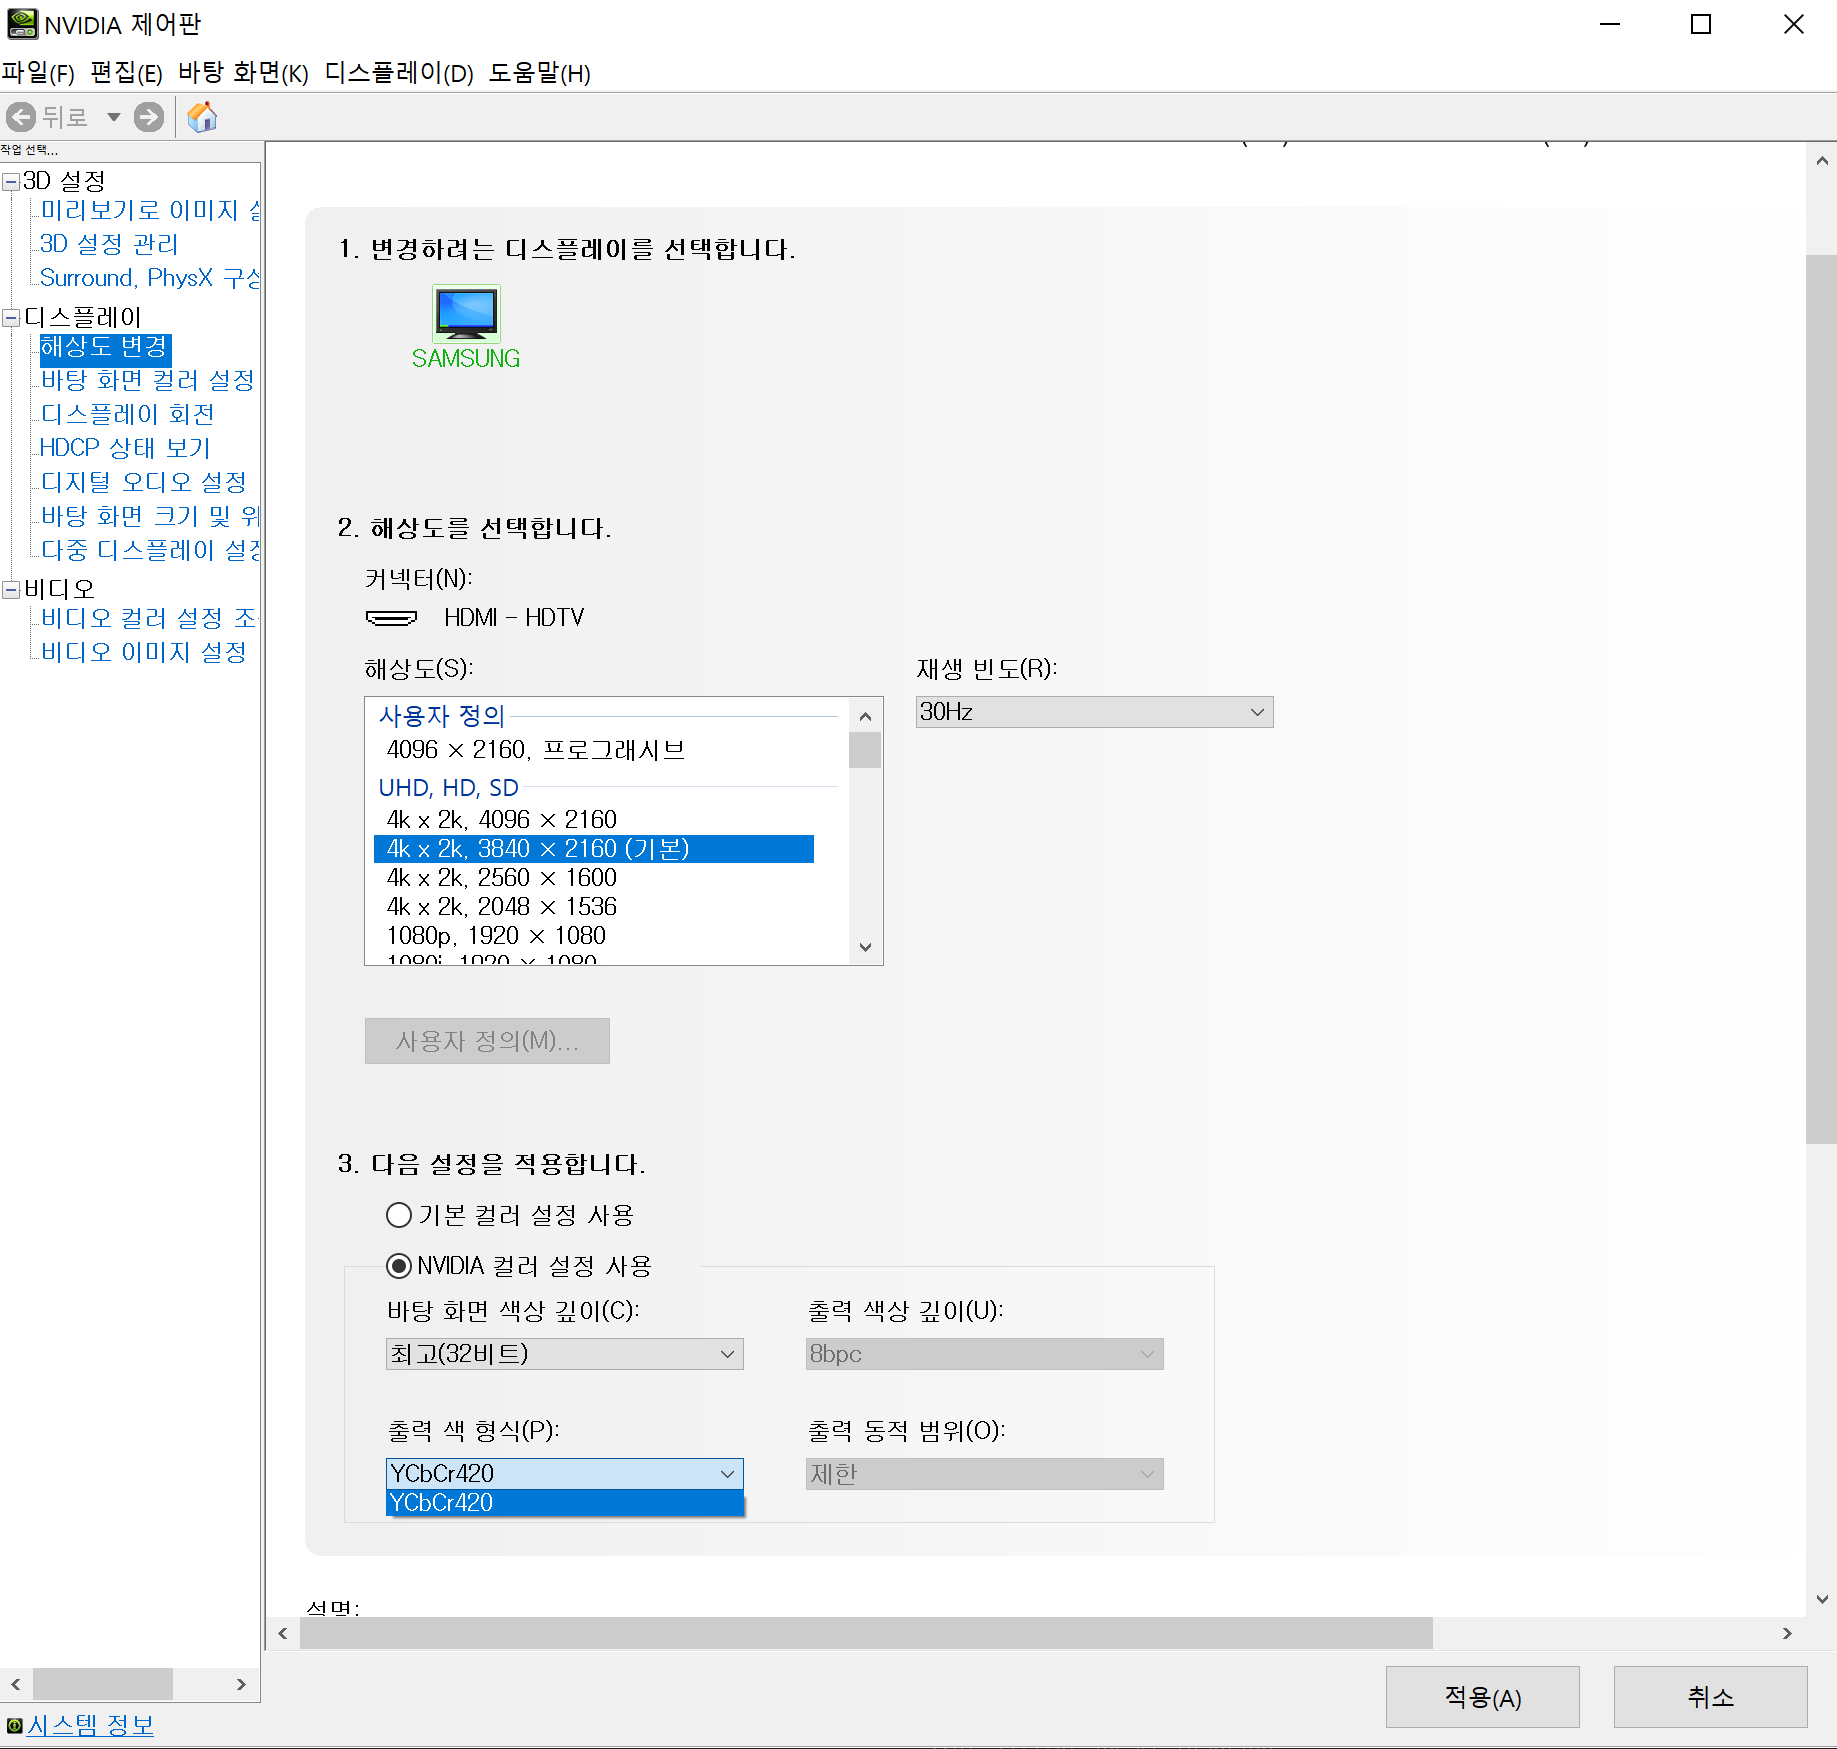
Task: Open 비디오 컬러 설정 조정 tree item
Action: pos(149,618)
